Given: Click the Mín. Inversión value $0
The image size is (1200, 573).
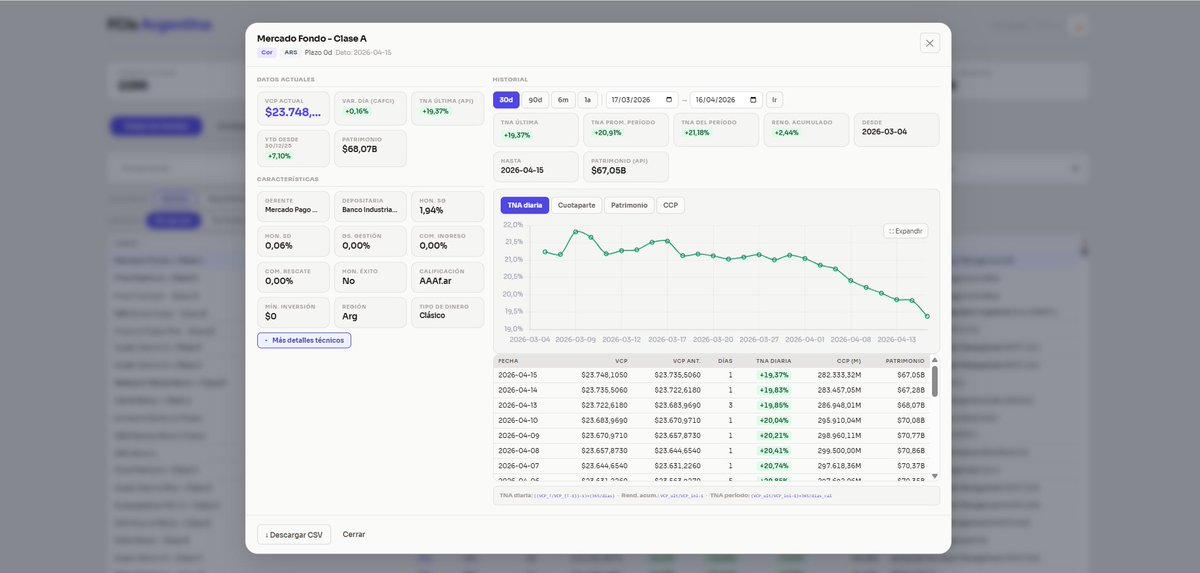Looking at the screenshot, I should tap(271, 316).
